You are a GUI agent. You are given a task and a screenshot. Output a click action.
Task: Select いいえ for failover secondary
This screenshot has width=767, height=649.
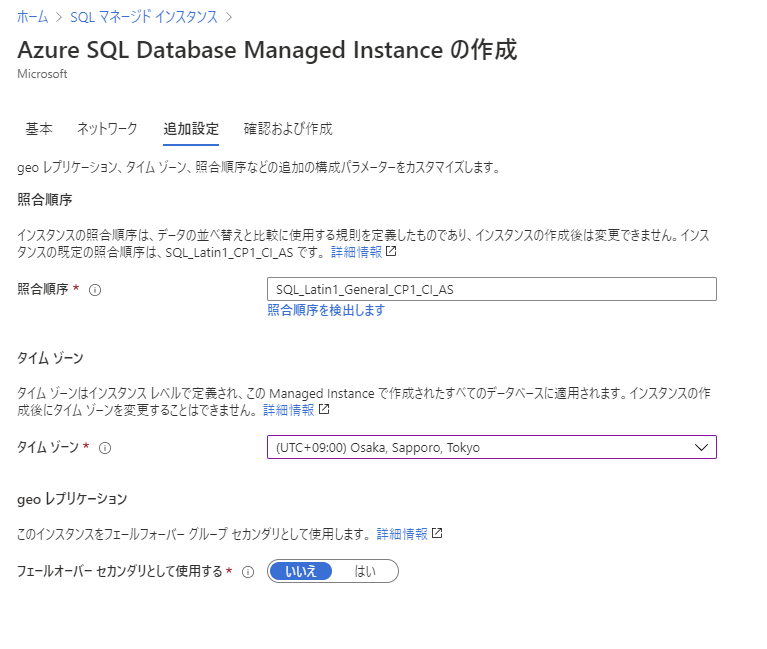click(301, 571)
